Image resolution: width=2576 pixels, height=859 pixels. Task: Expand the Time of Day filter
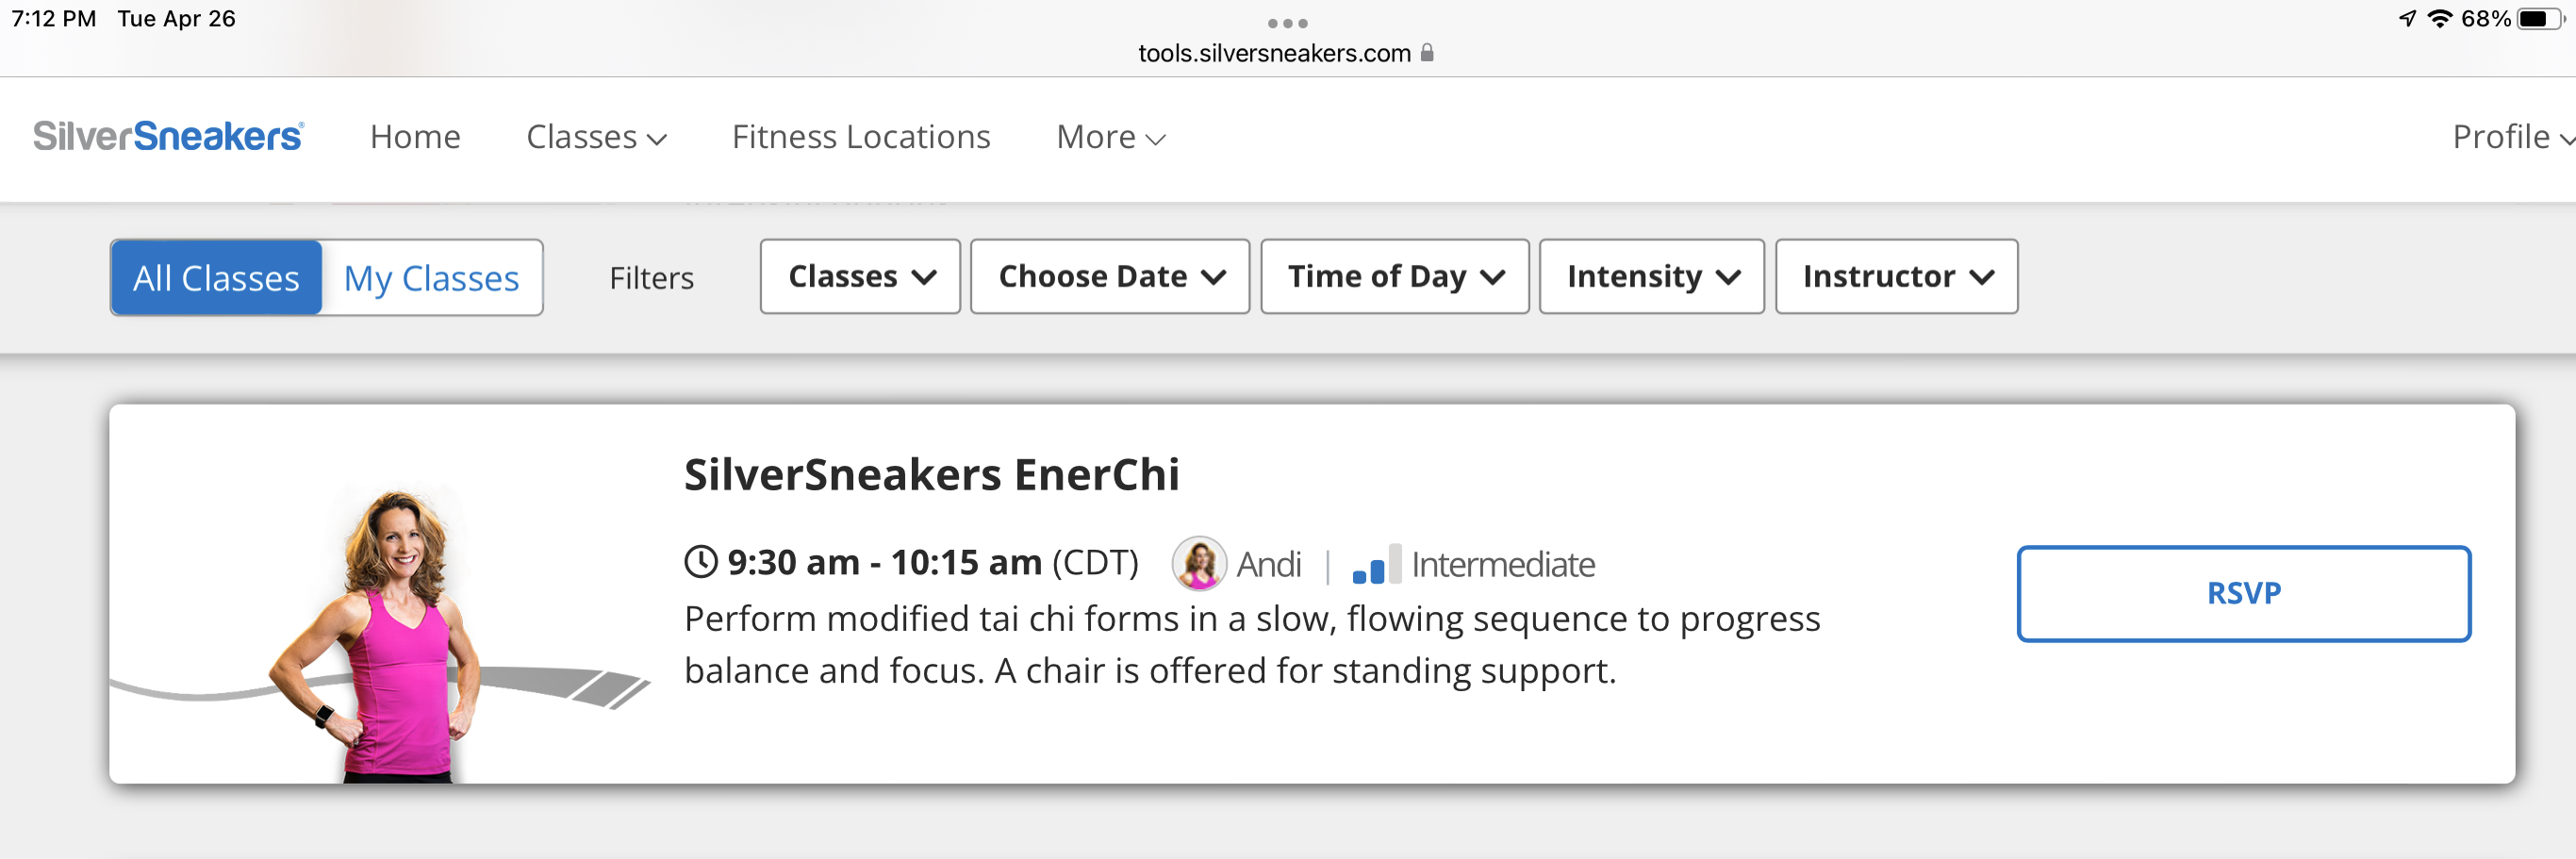click(1394, 277)
